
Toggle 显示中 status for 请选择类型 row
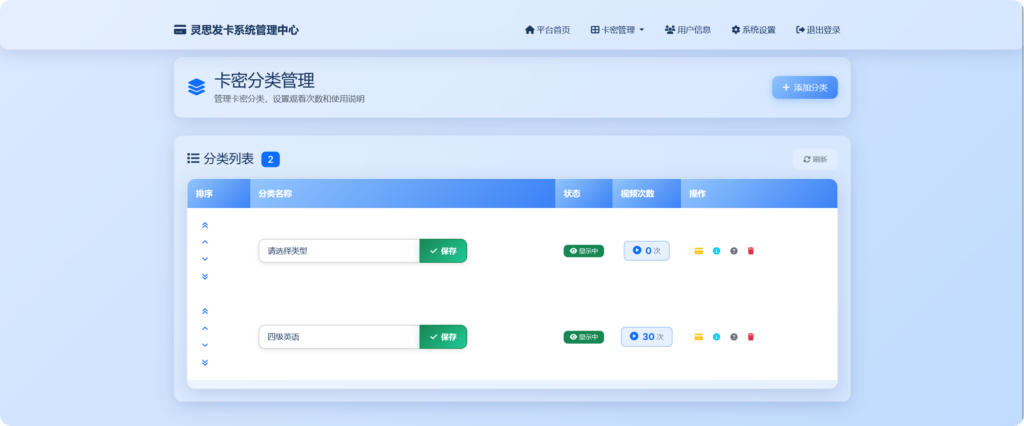click(x=583, y=251)
